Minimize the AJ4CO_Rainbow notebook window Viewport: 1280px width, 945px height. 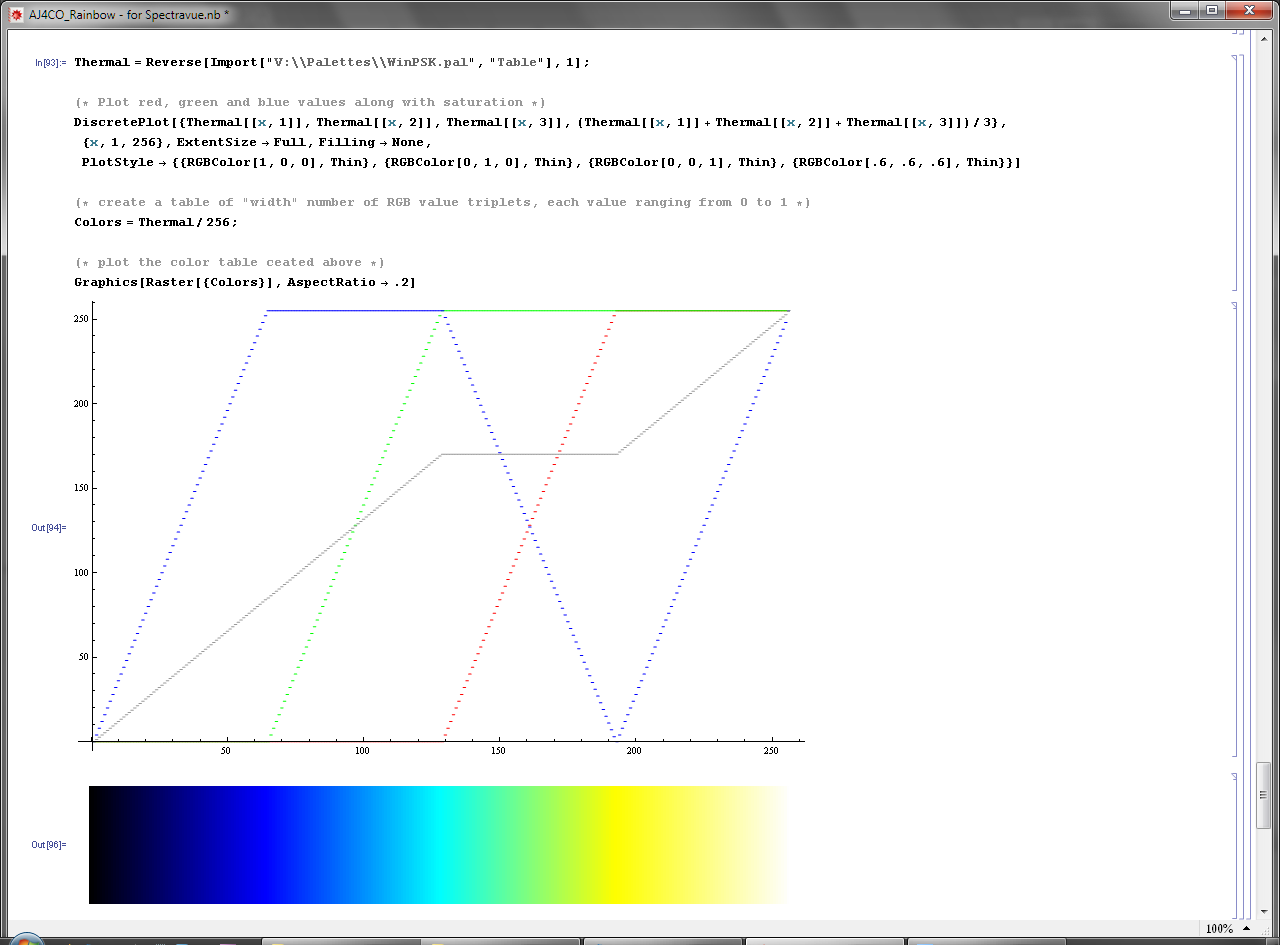pyautogui.click(x=1184, y=11)
